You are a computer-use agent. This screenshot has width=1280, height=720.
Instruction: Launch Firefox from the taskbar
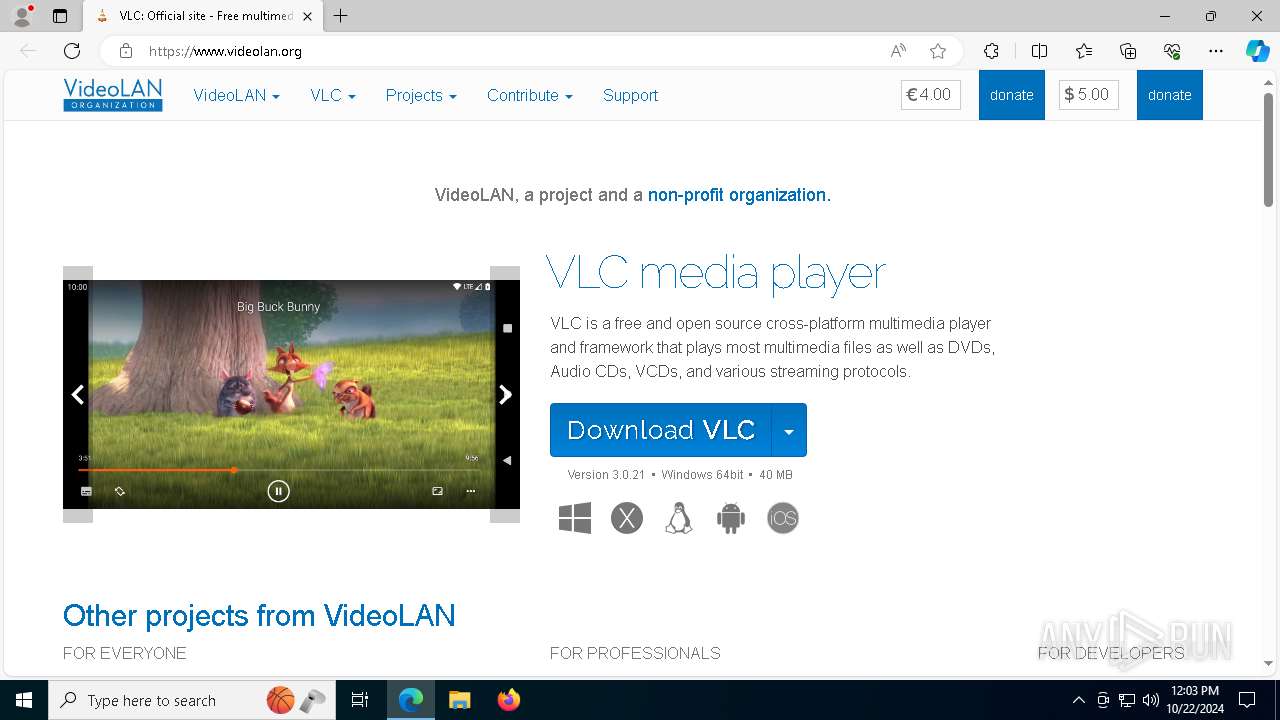click(509, 700)
